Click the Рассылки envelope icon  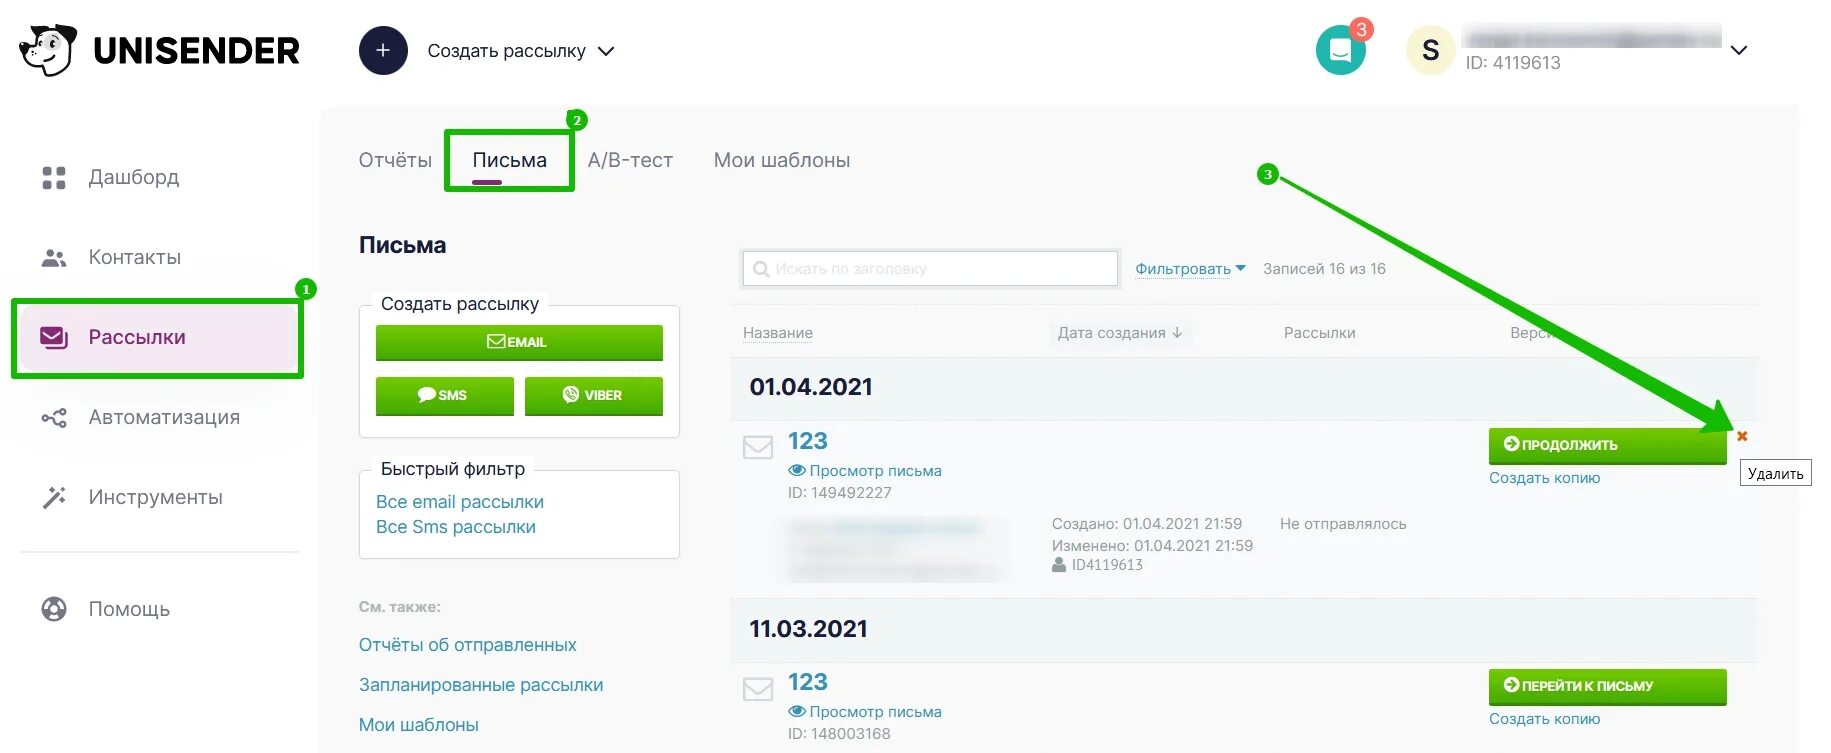(54, 337)
